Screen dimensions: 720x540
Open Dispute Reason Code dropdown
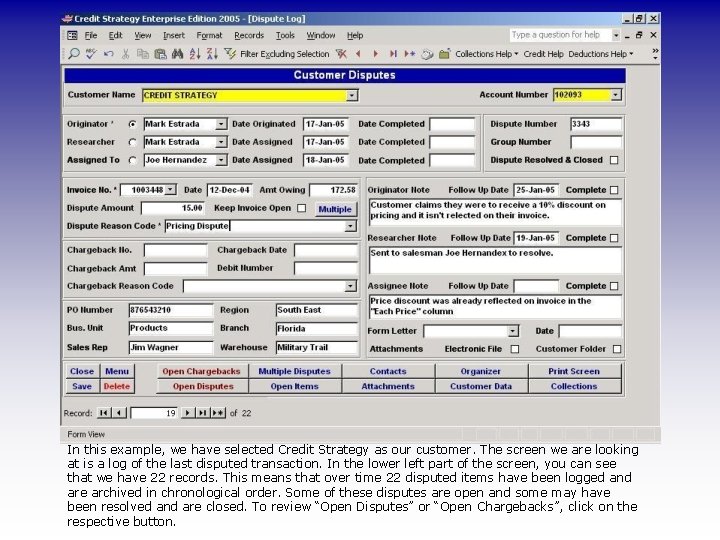[x=350, y=226]
